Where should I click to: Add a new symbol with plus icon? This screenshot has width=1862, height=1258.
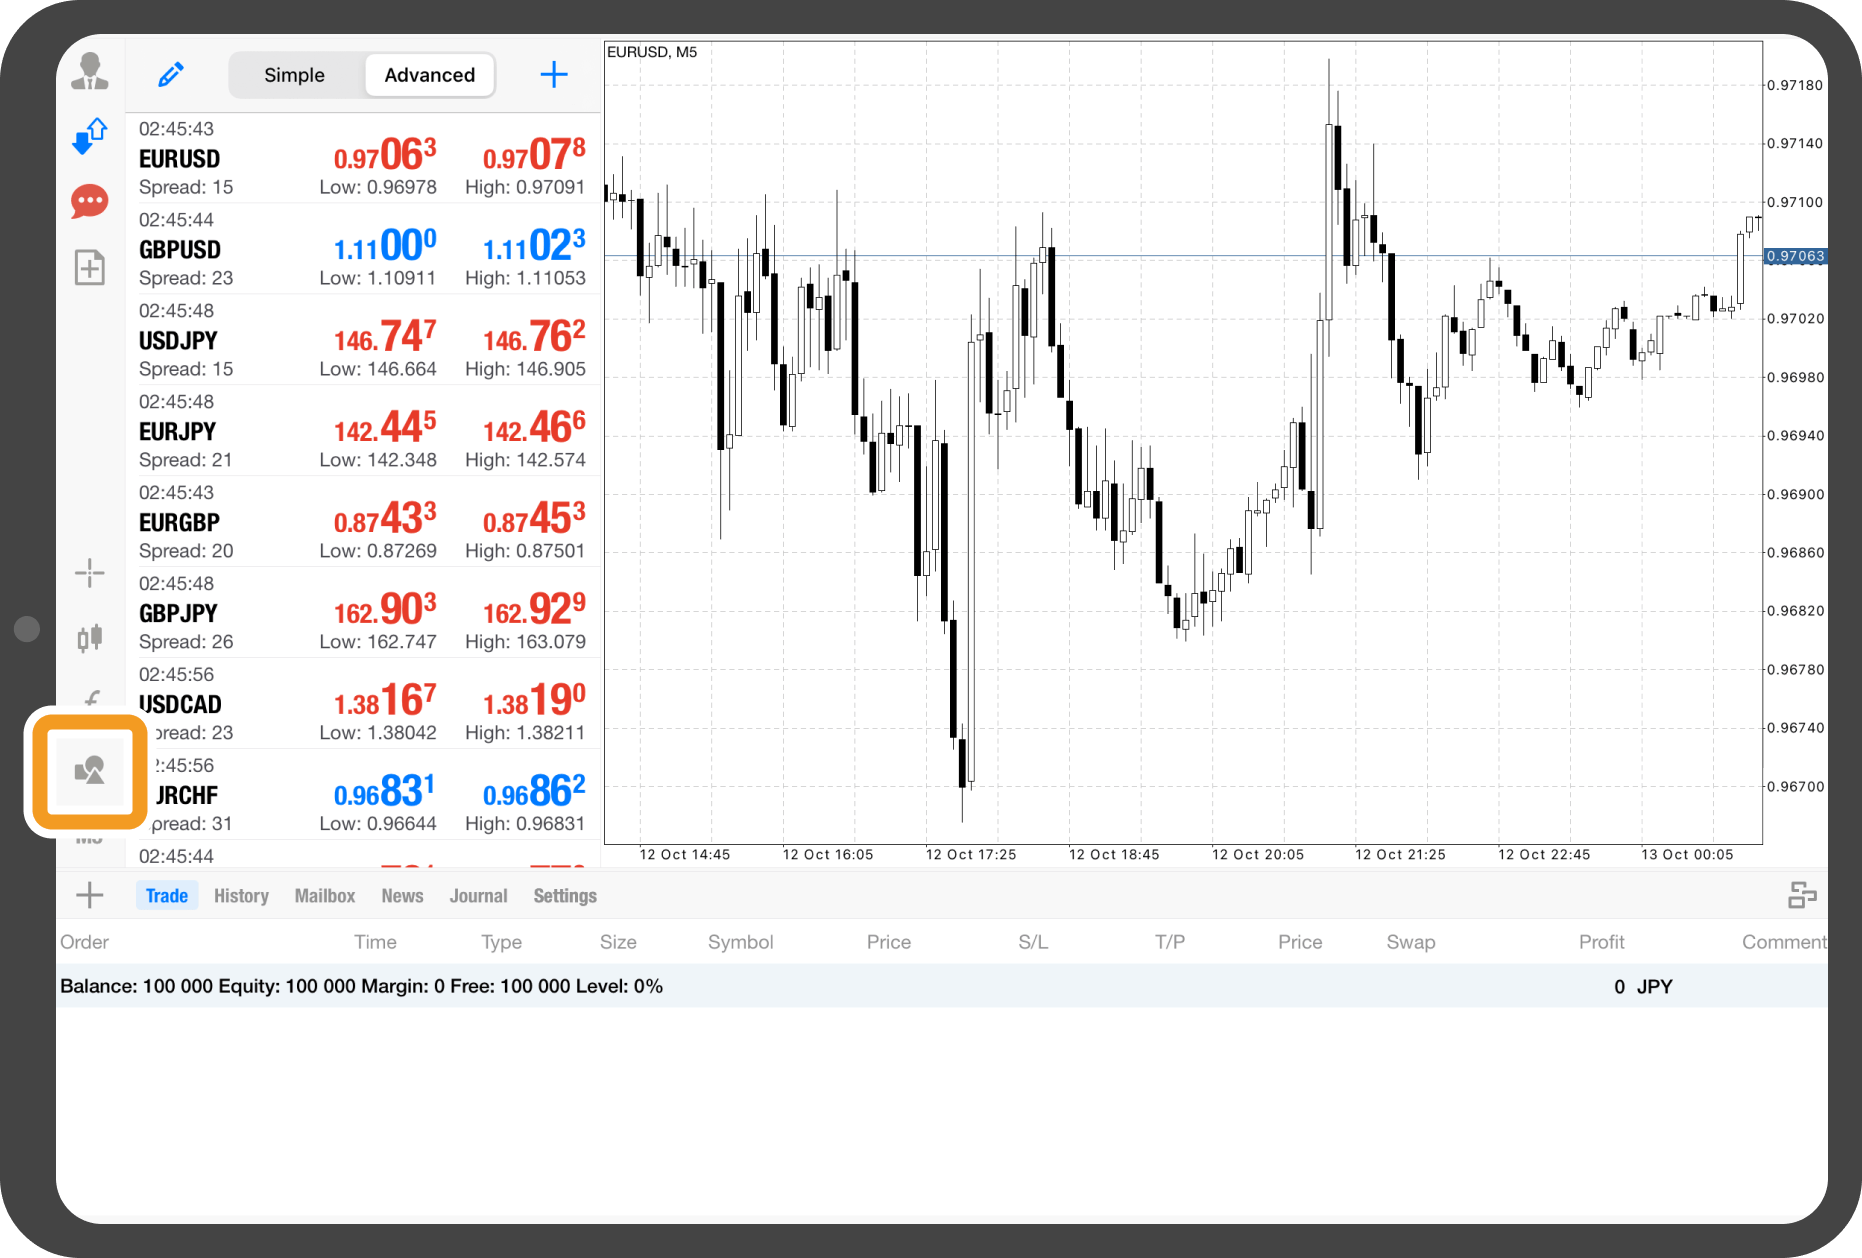click(553, 75)
